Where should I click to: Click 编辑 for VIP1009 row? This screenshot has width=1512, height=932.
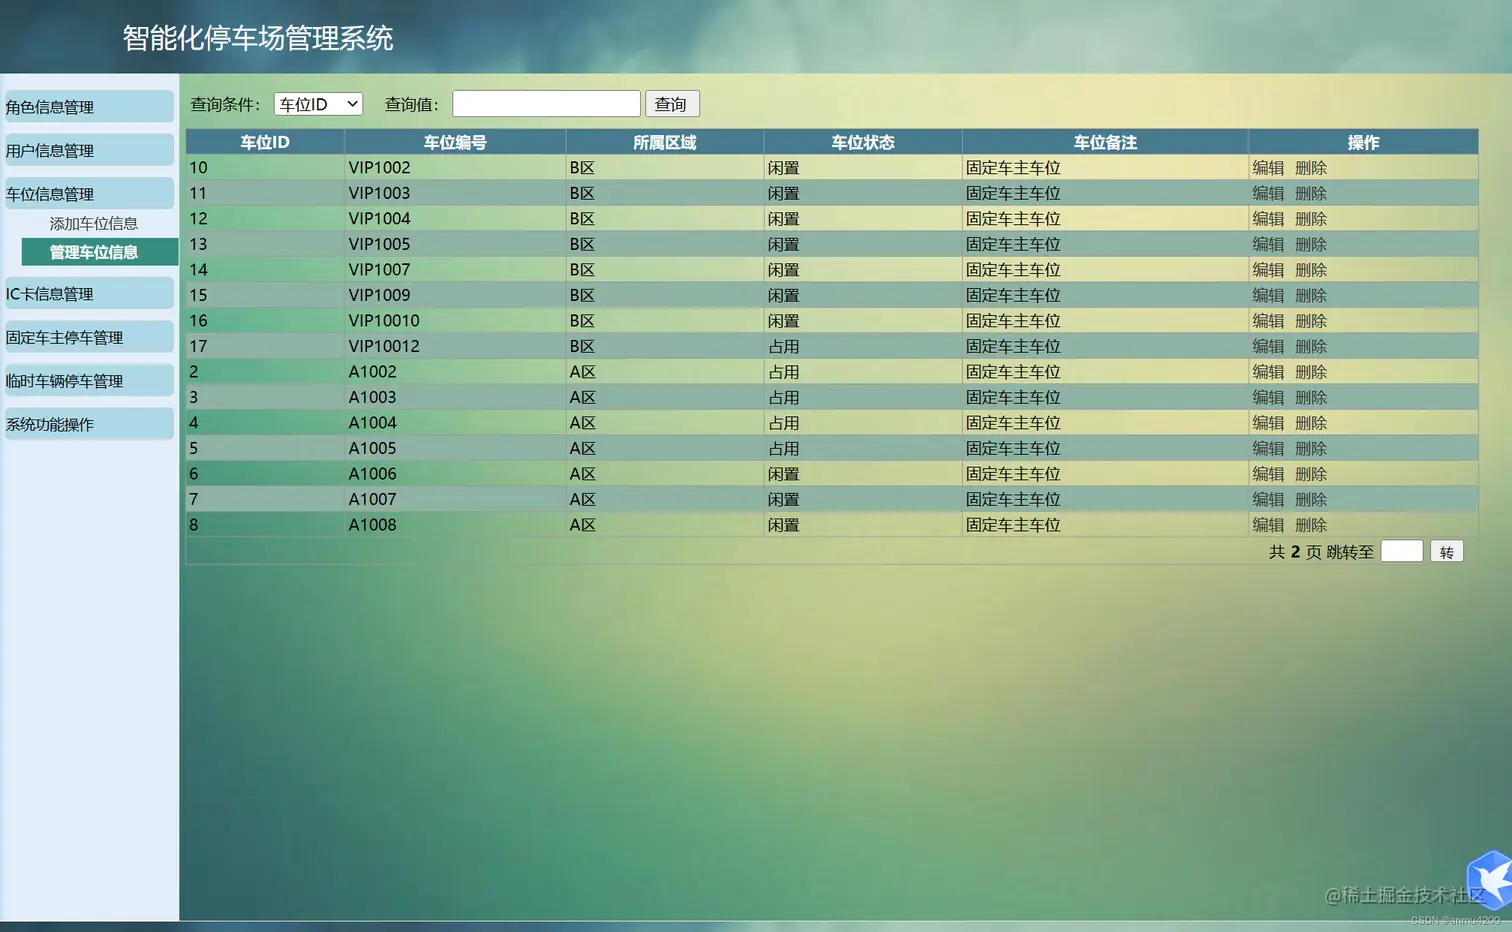1268,295
